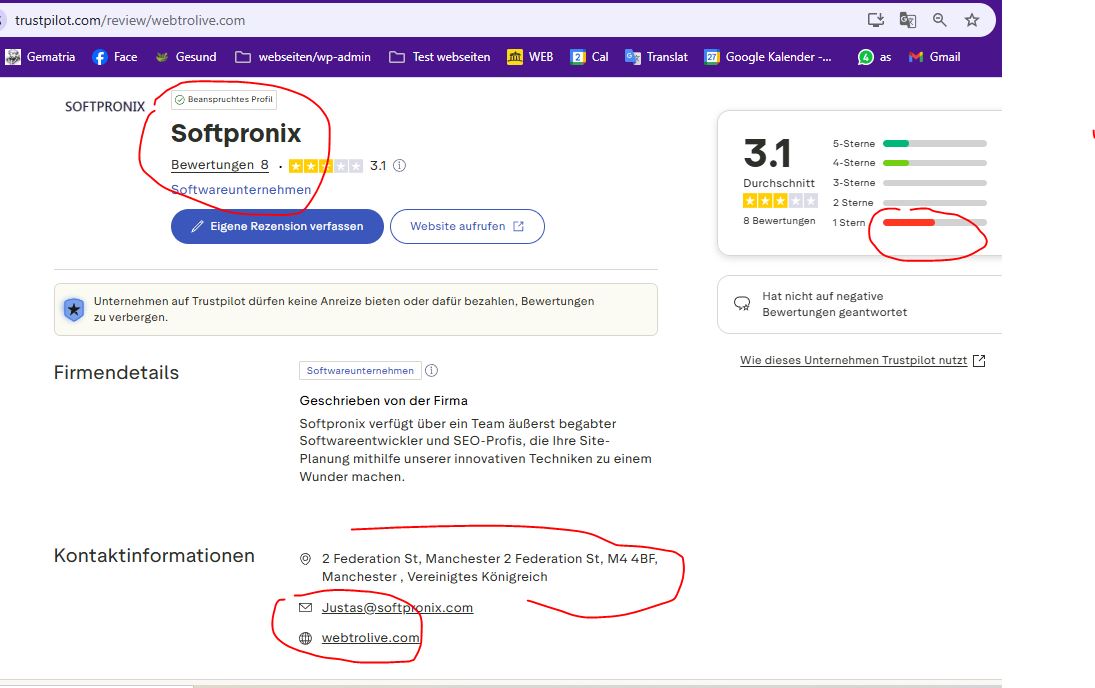Click the 'Hat nicht auf negative Bewertungen geantwortet' text
Viewport: 1095px width, 688px height.
[x=835, y=305]
